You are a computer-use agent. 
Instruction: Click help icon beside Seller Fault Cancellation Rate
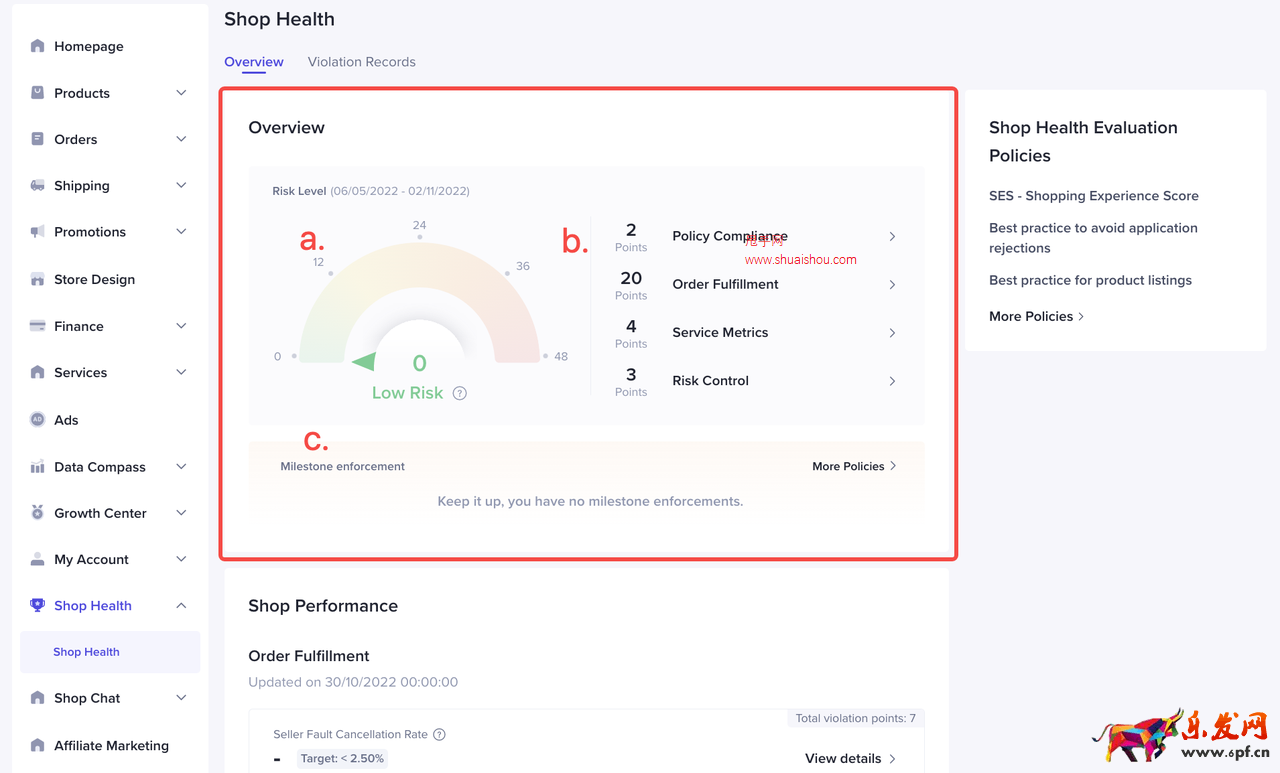[439, 734]
